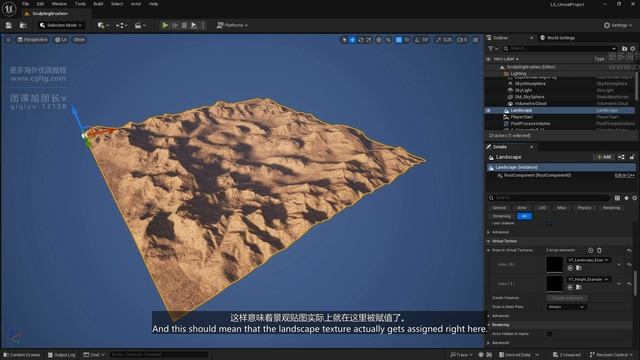
Task: Toggle grid snapping in viewport
Action: pyautogui.click(x=399, y=40)
